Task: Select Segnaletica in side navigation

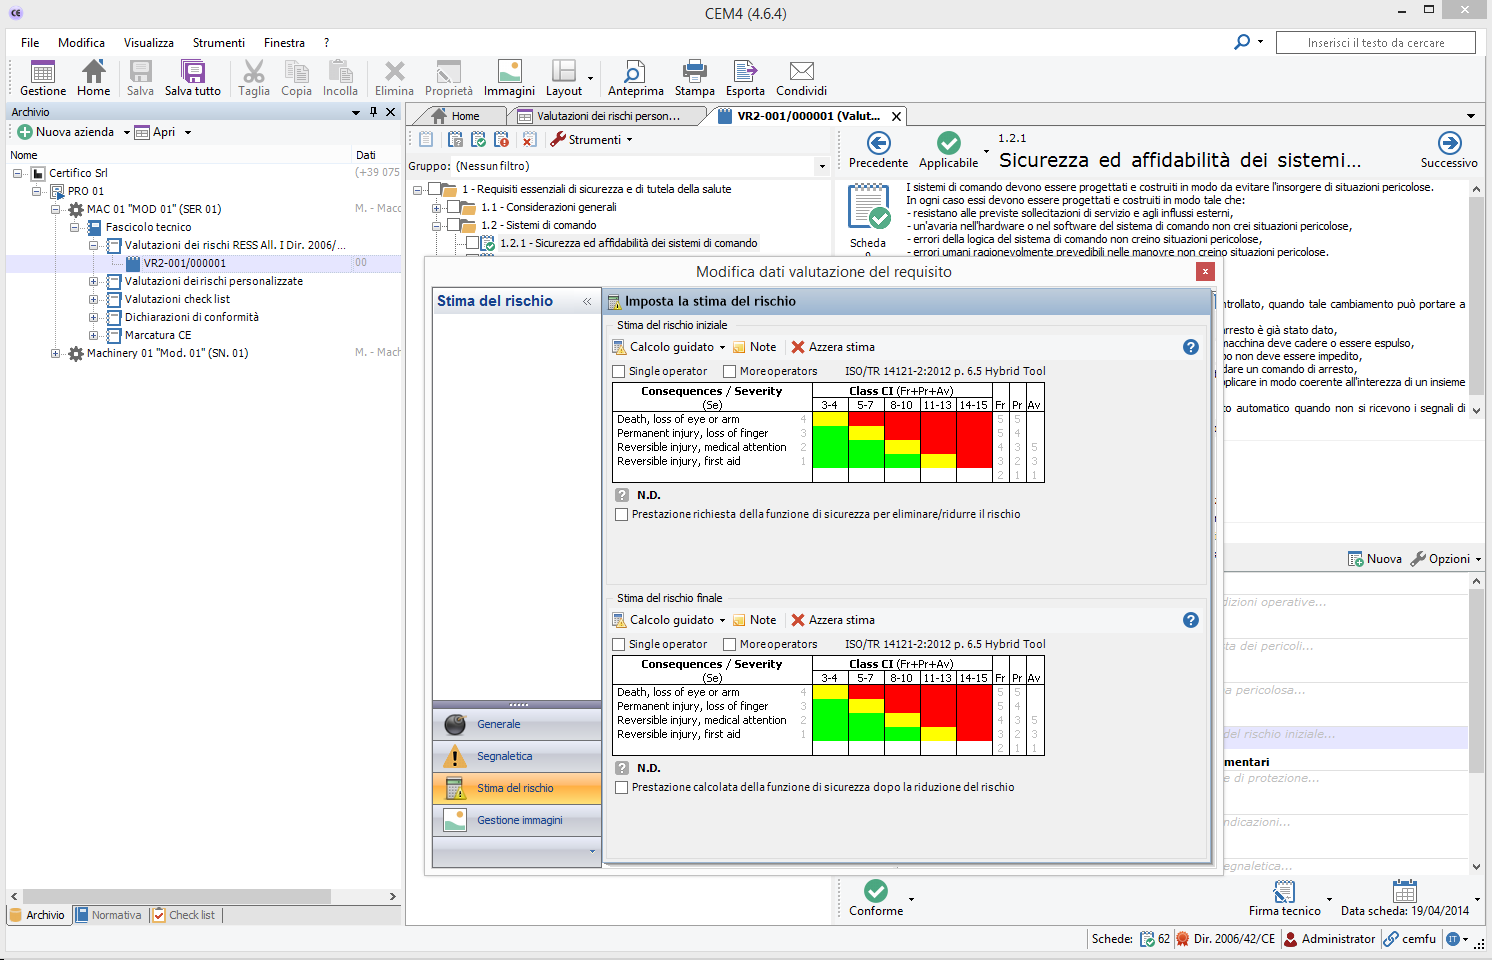Action: pos(504,756)
